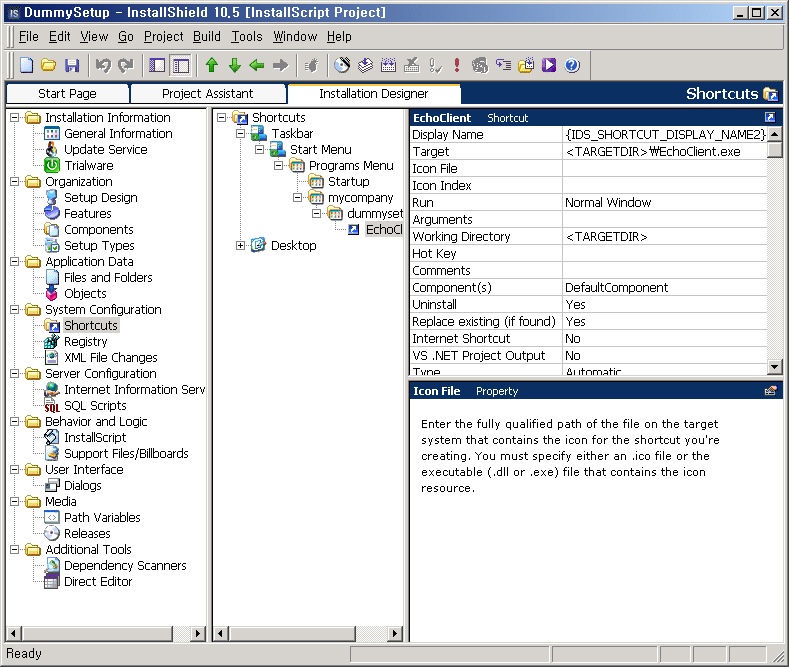This screenshot has height=667, width=789.
Task: Open the Features view
Action: click(x=88, y=214)
